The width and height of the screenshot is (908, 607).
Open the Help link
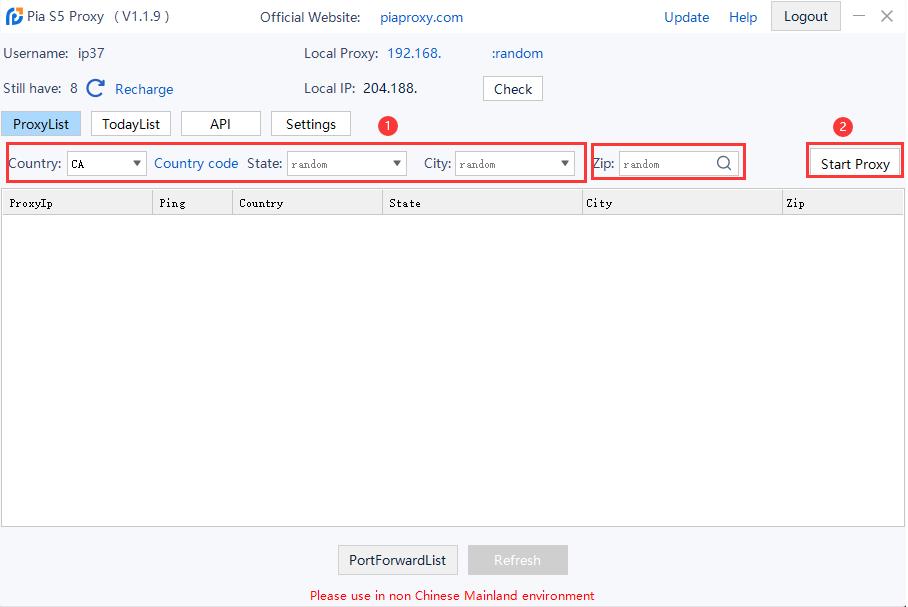click(743, 17)
